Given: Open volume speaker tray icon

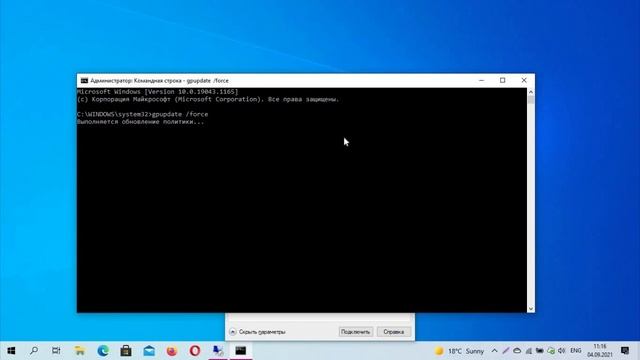Looking at the screenshot, I should coord(562,351).
